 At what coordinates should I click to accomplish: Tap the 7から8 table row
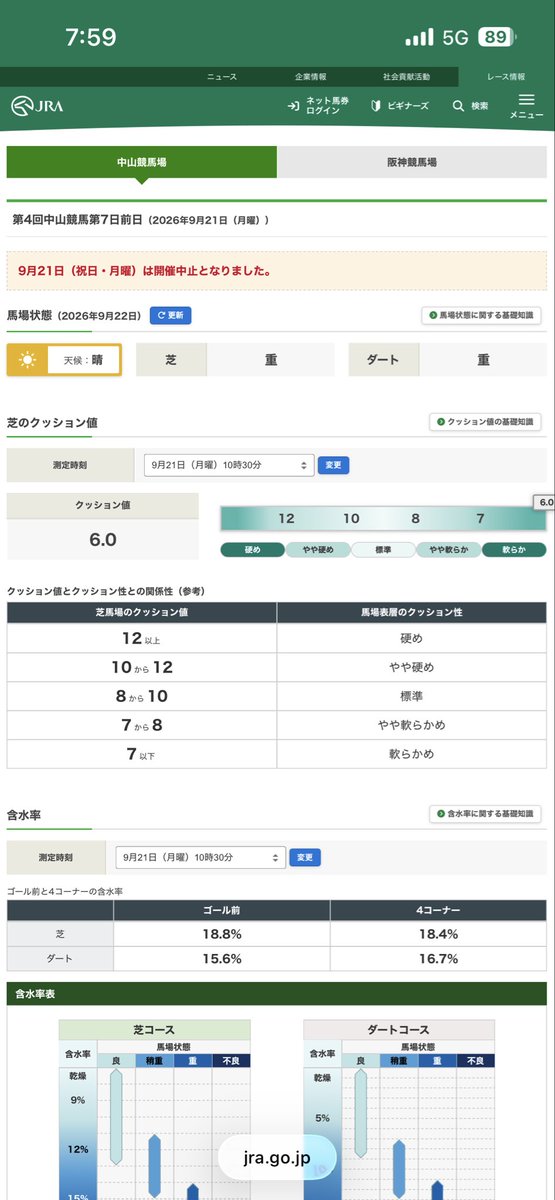click(277, 725)
